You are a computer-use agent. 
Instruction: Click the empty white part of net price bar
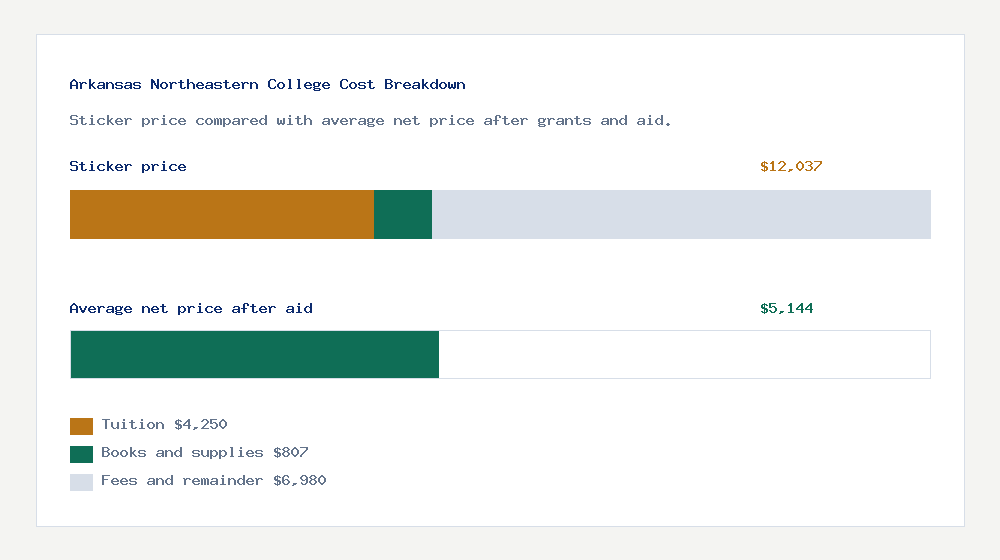(x=684, y=354)
